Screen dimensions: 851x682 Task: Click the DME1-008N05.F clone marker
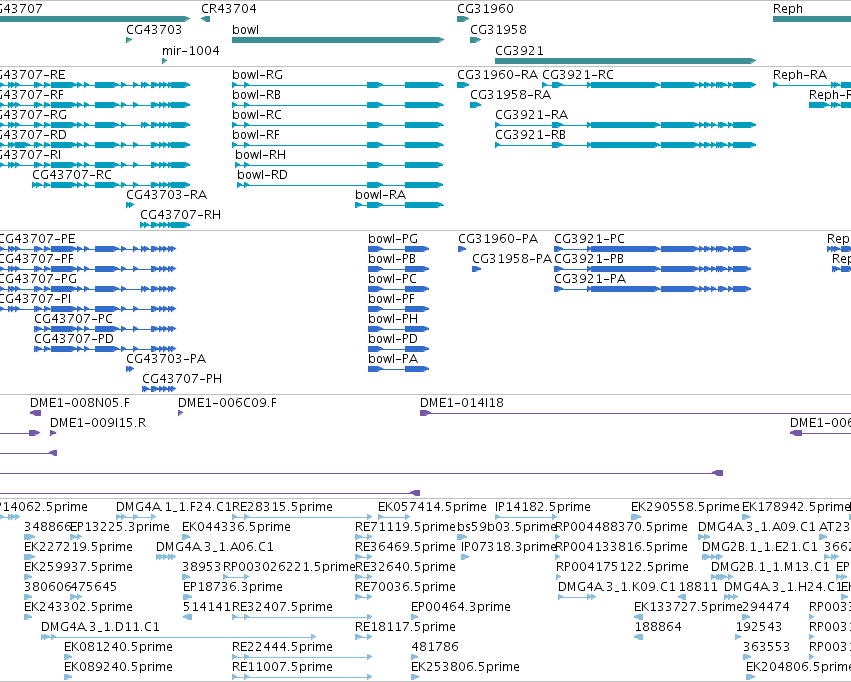coord(35,413)
